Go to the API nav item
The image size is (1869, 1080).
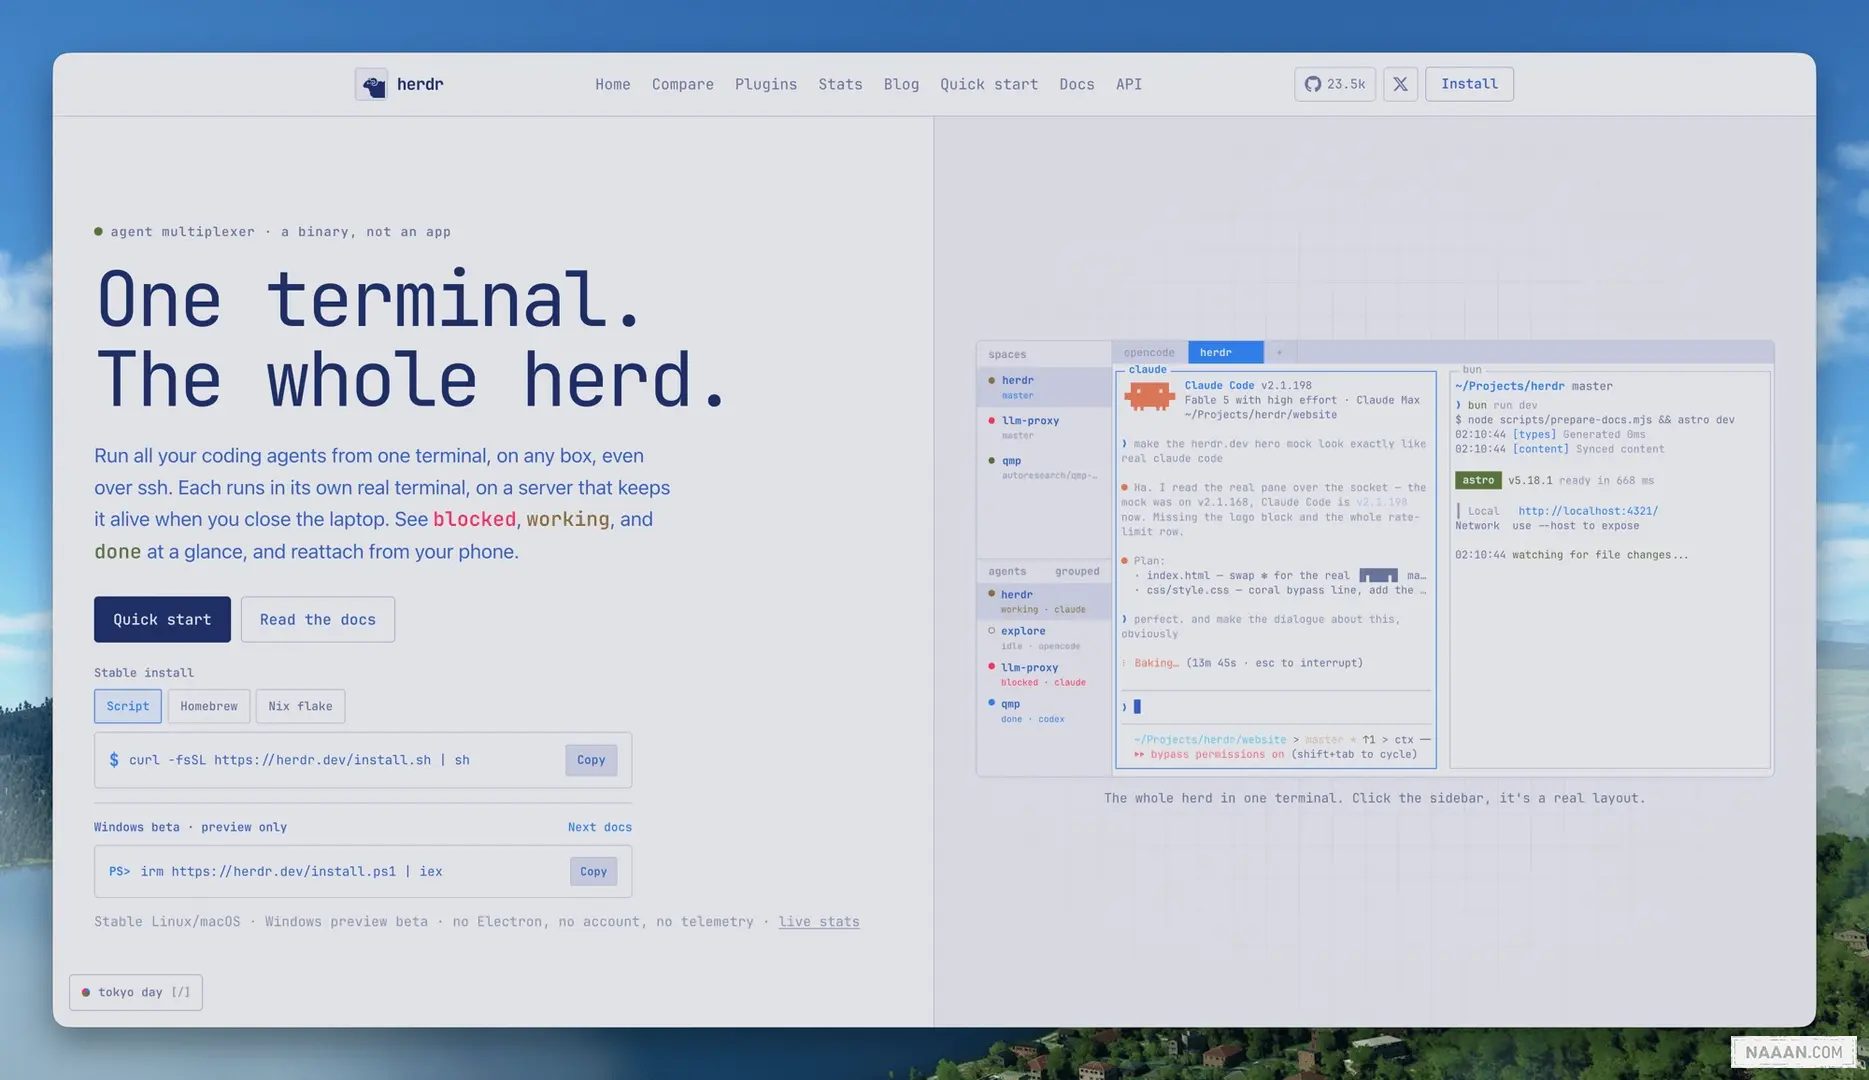coord(1129,84)
